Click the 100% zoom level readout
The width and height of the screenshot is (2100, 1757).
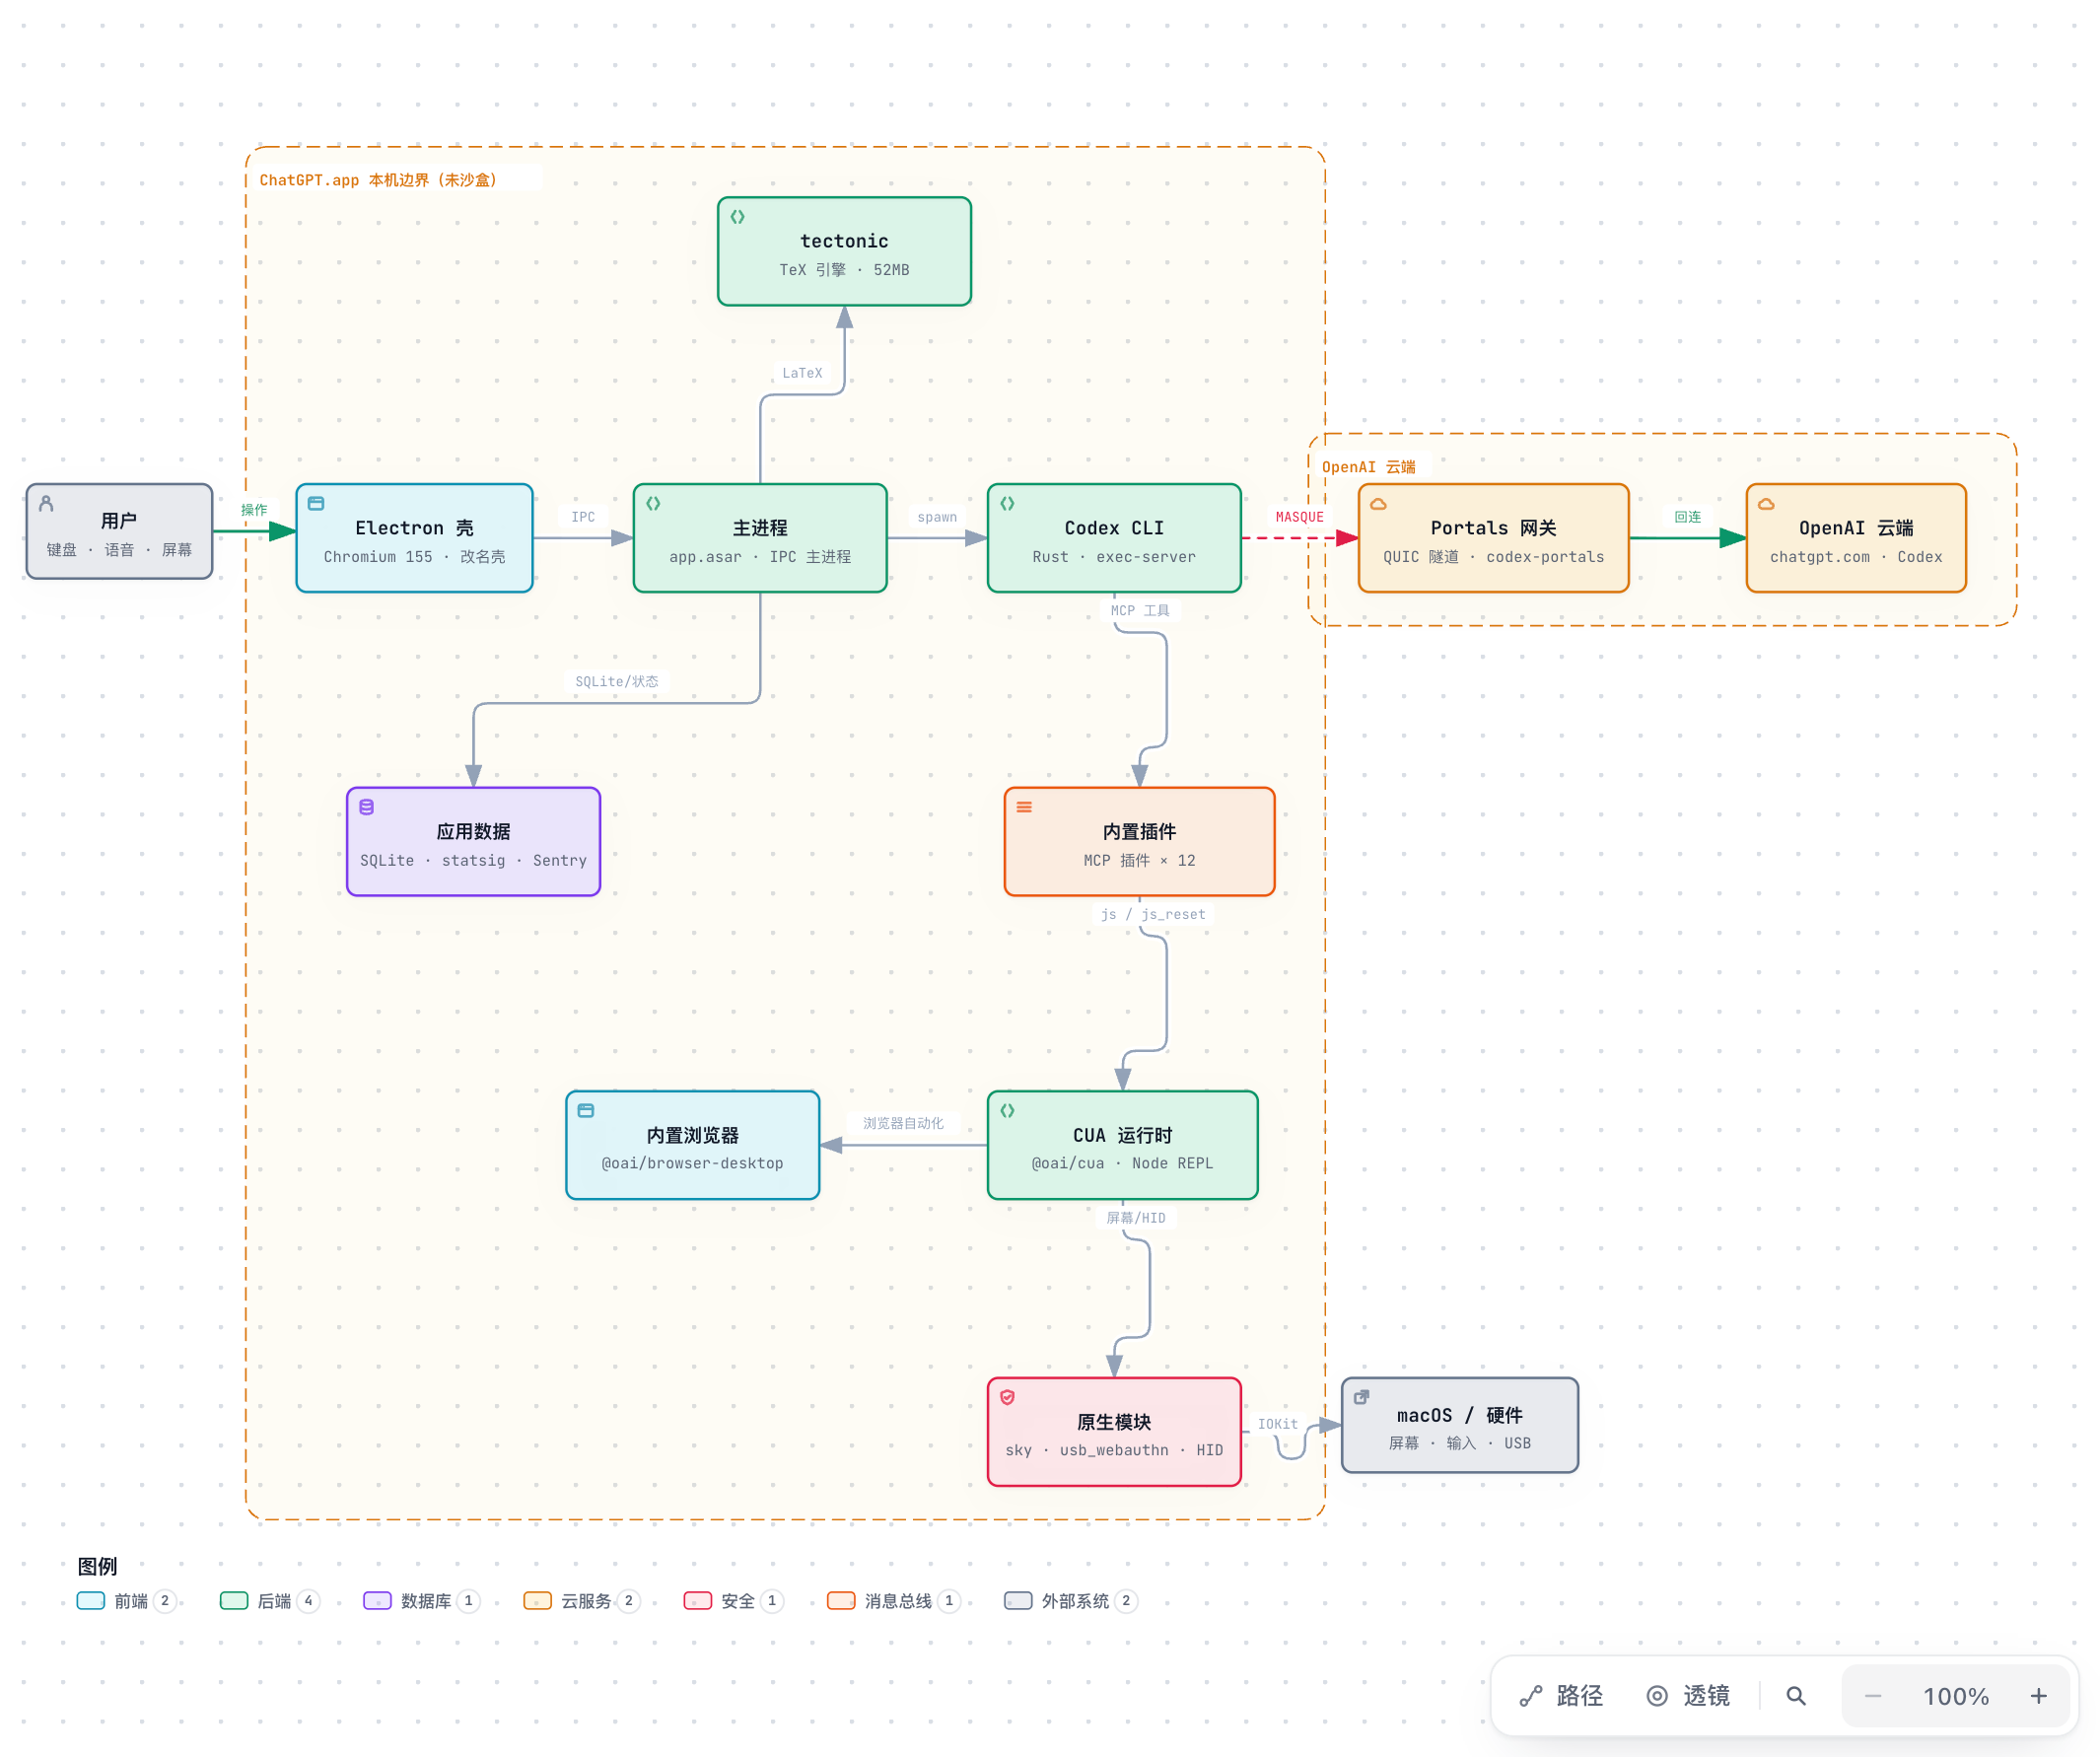click(x=1955, y=1697)
